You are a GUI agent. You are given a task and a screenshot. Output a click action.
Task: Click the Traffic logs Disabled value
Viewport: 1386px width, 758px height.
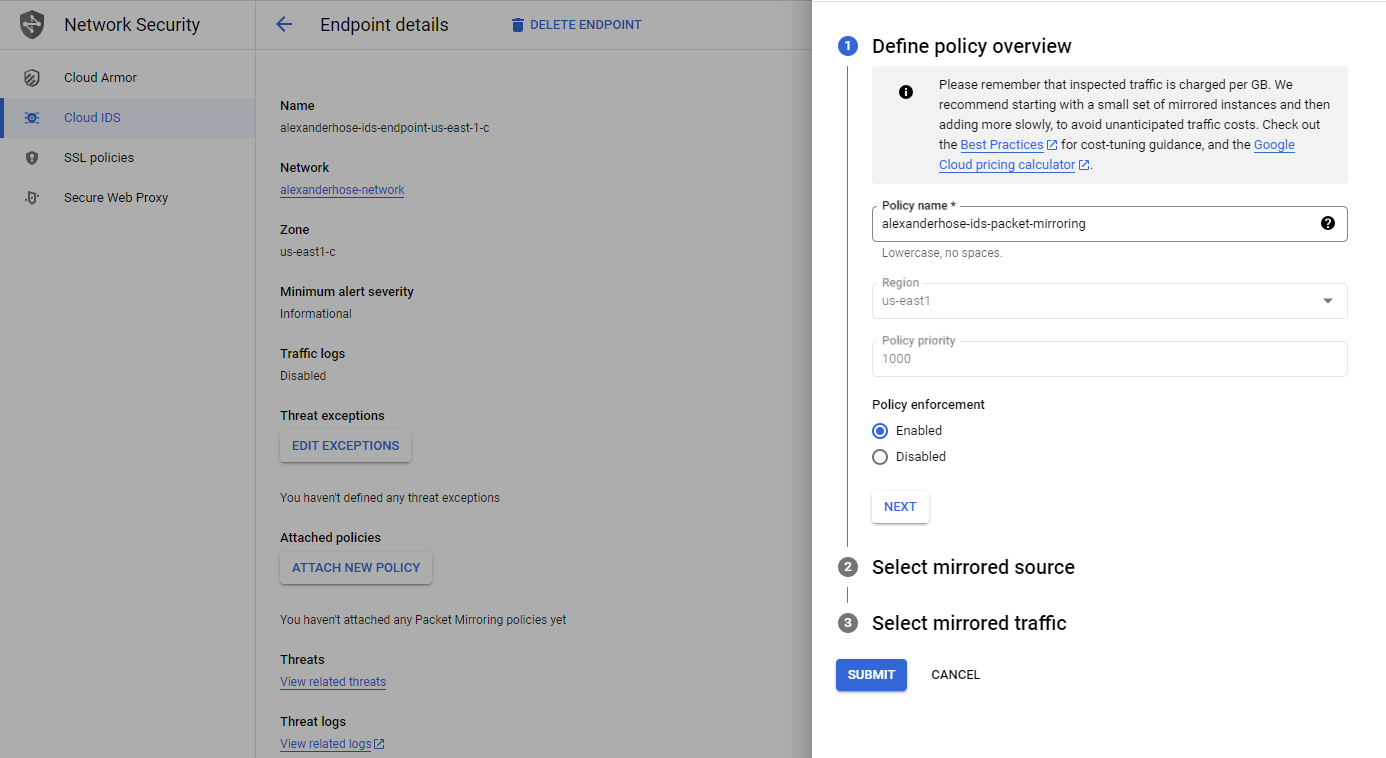pyautogui.click(x=303, y=376)
